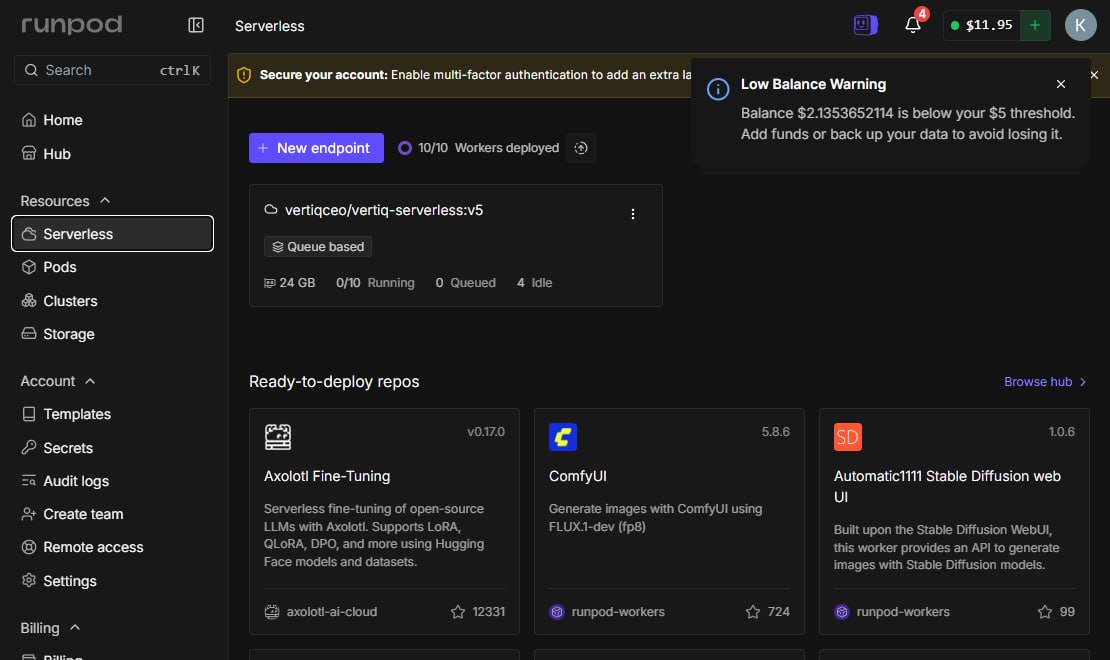Open Automatic1111 Stable Diffusion web UI title
This screenshot has width=1110, height=660.
(947, 487)
